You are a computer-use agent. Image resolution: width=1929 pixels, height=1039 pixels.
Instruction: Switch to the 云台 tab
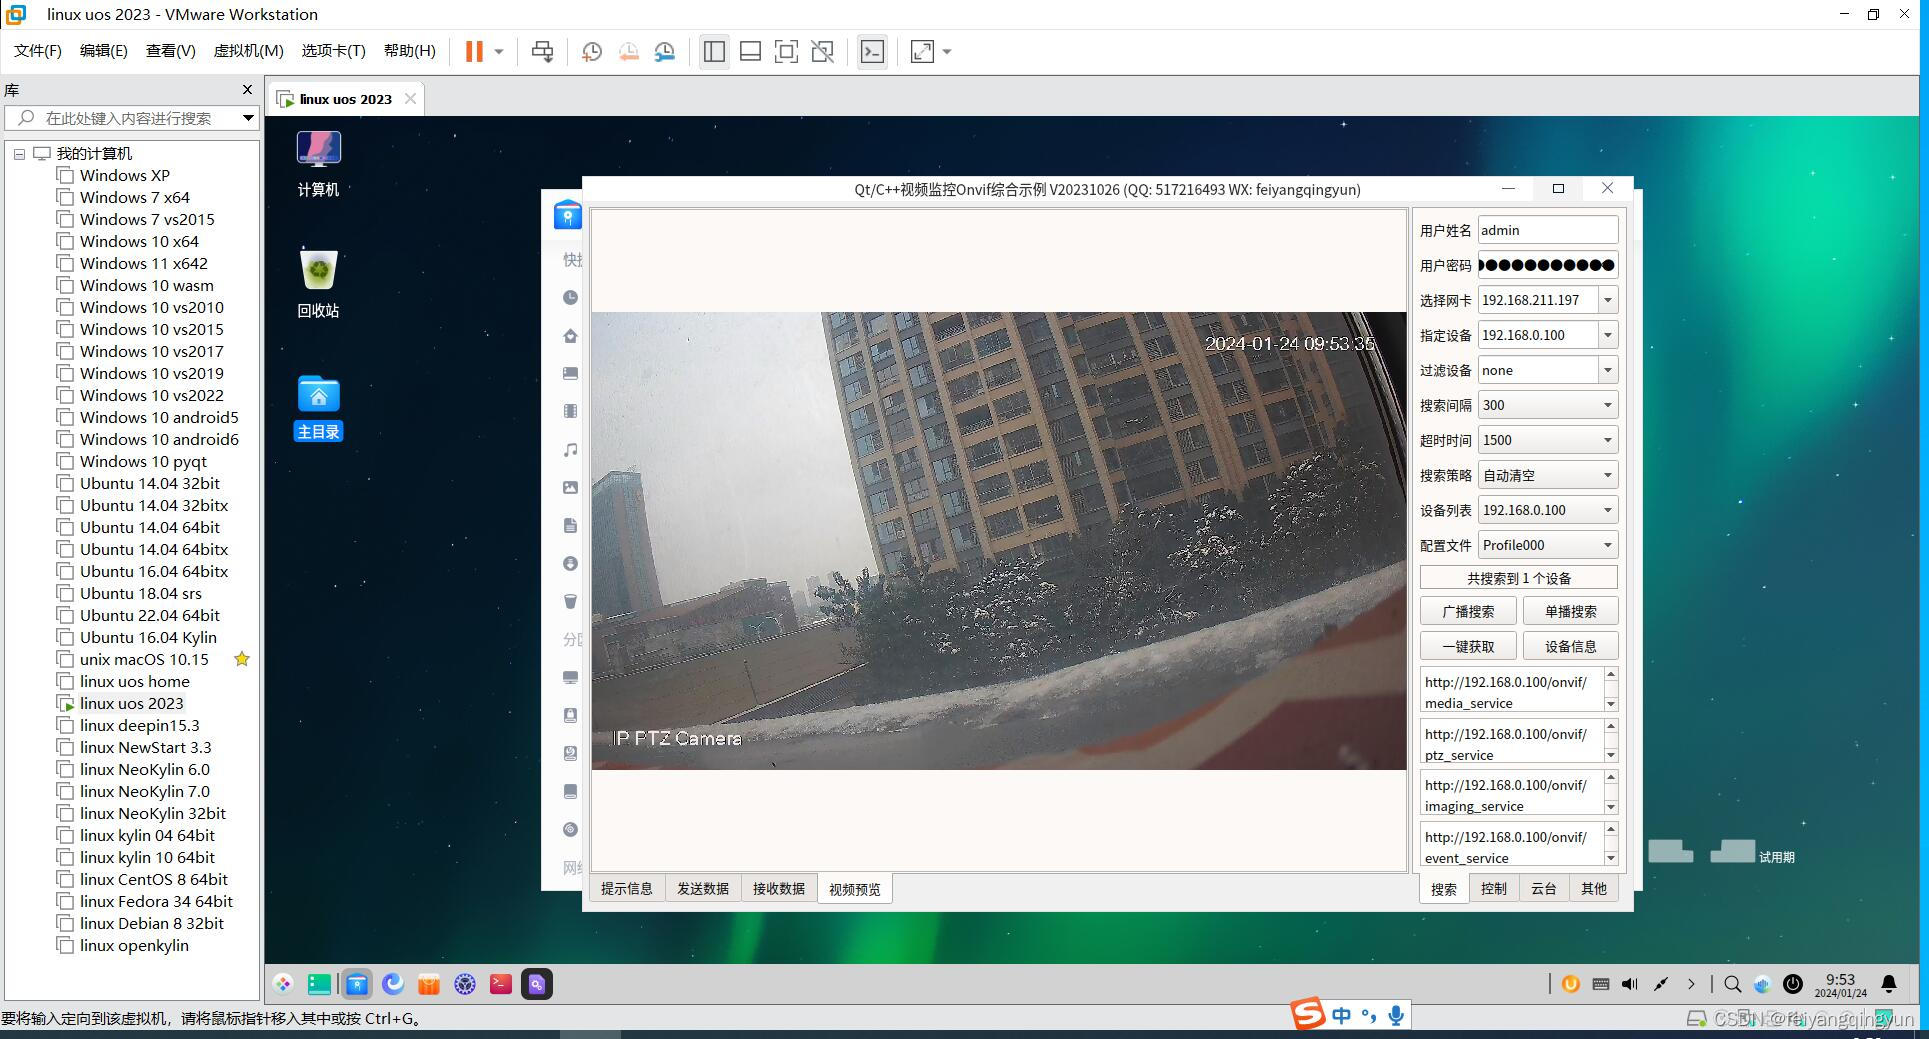click(1544, 888)
